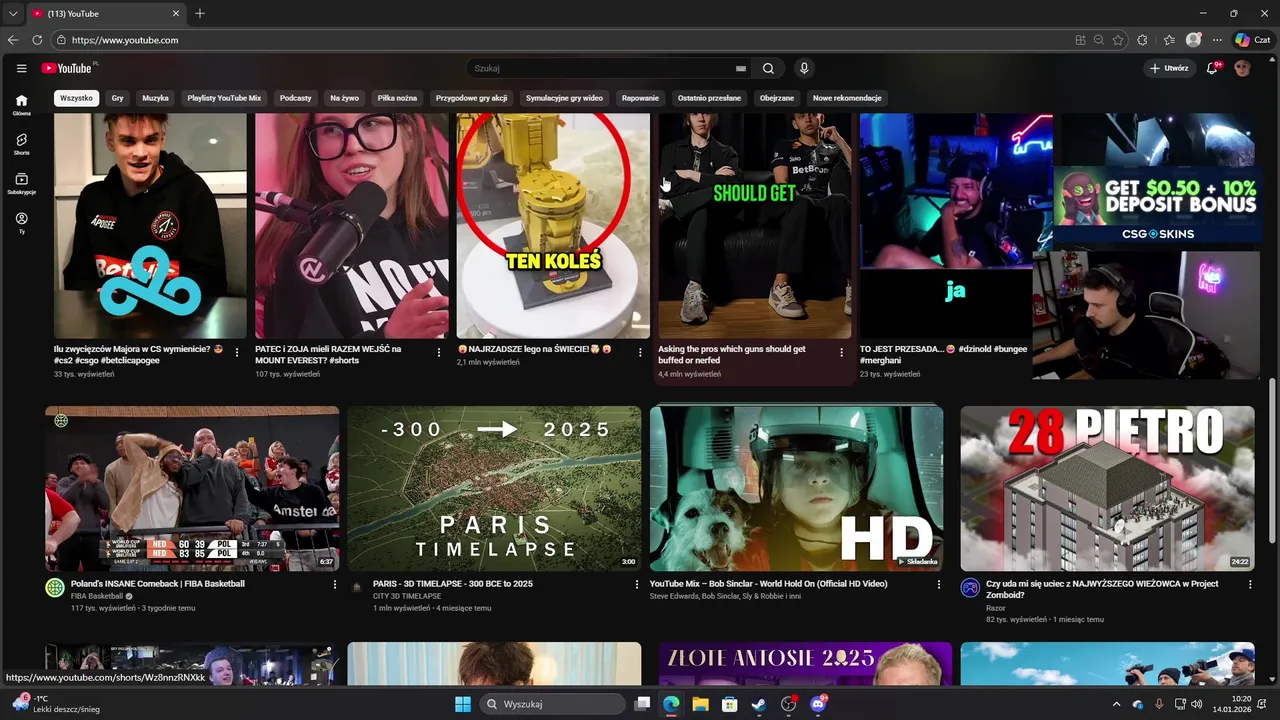The width and height of the screenshot is (1280, 720).
Task: Select the Na żywo filter chip
Action: [x=344, y=98]
